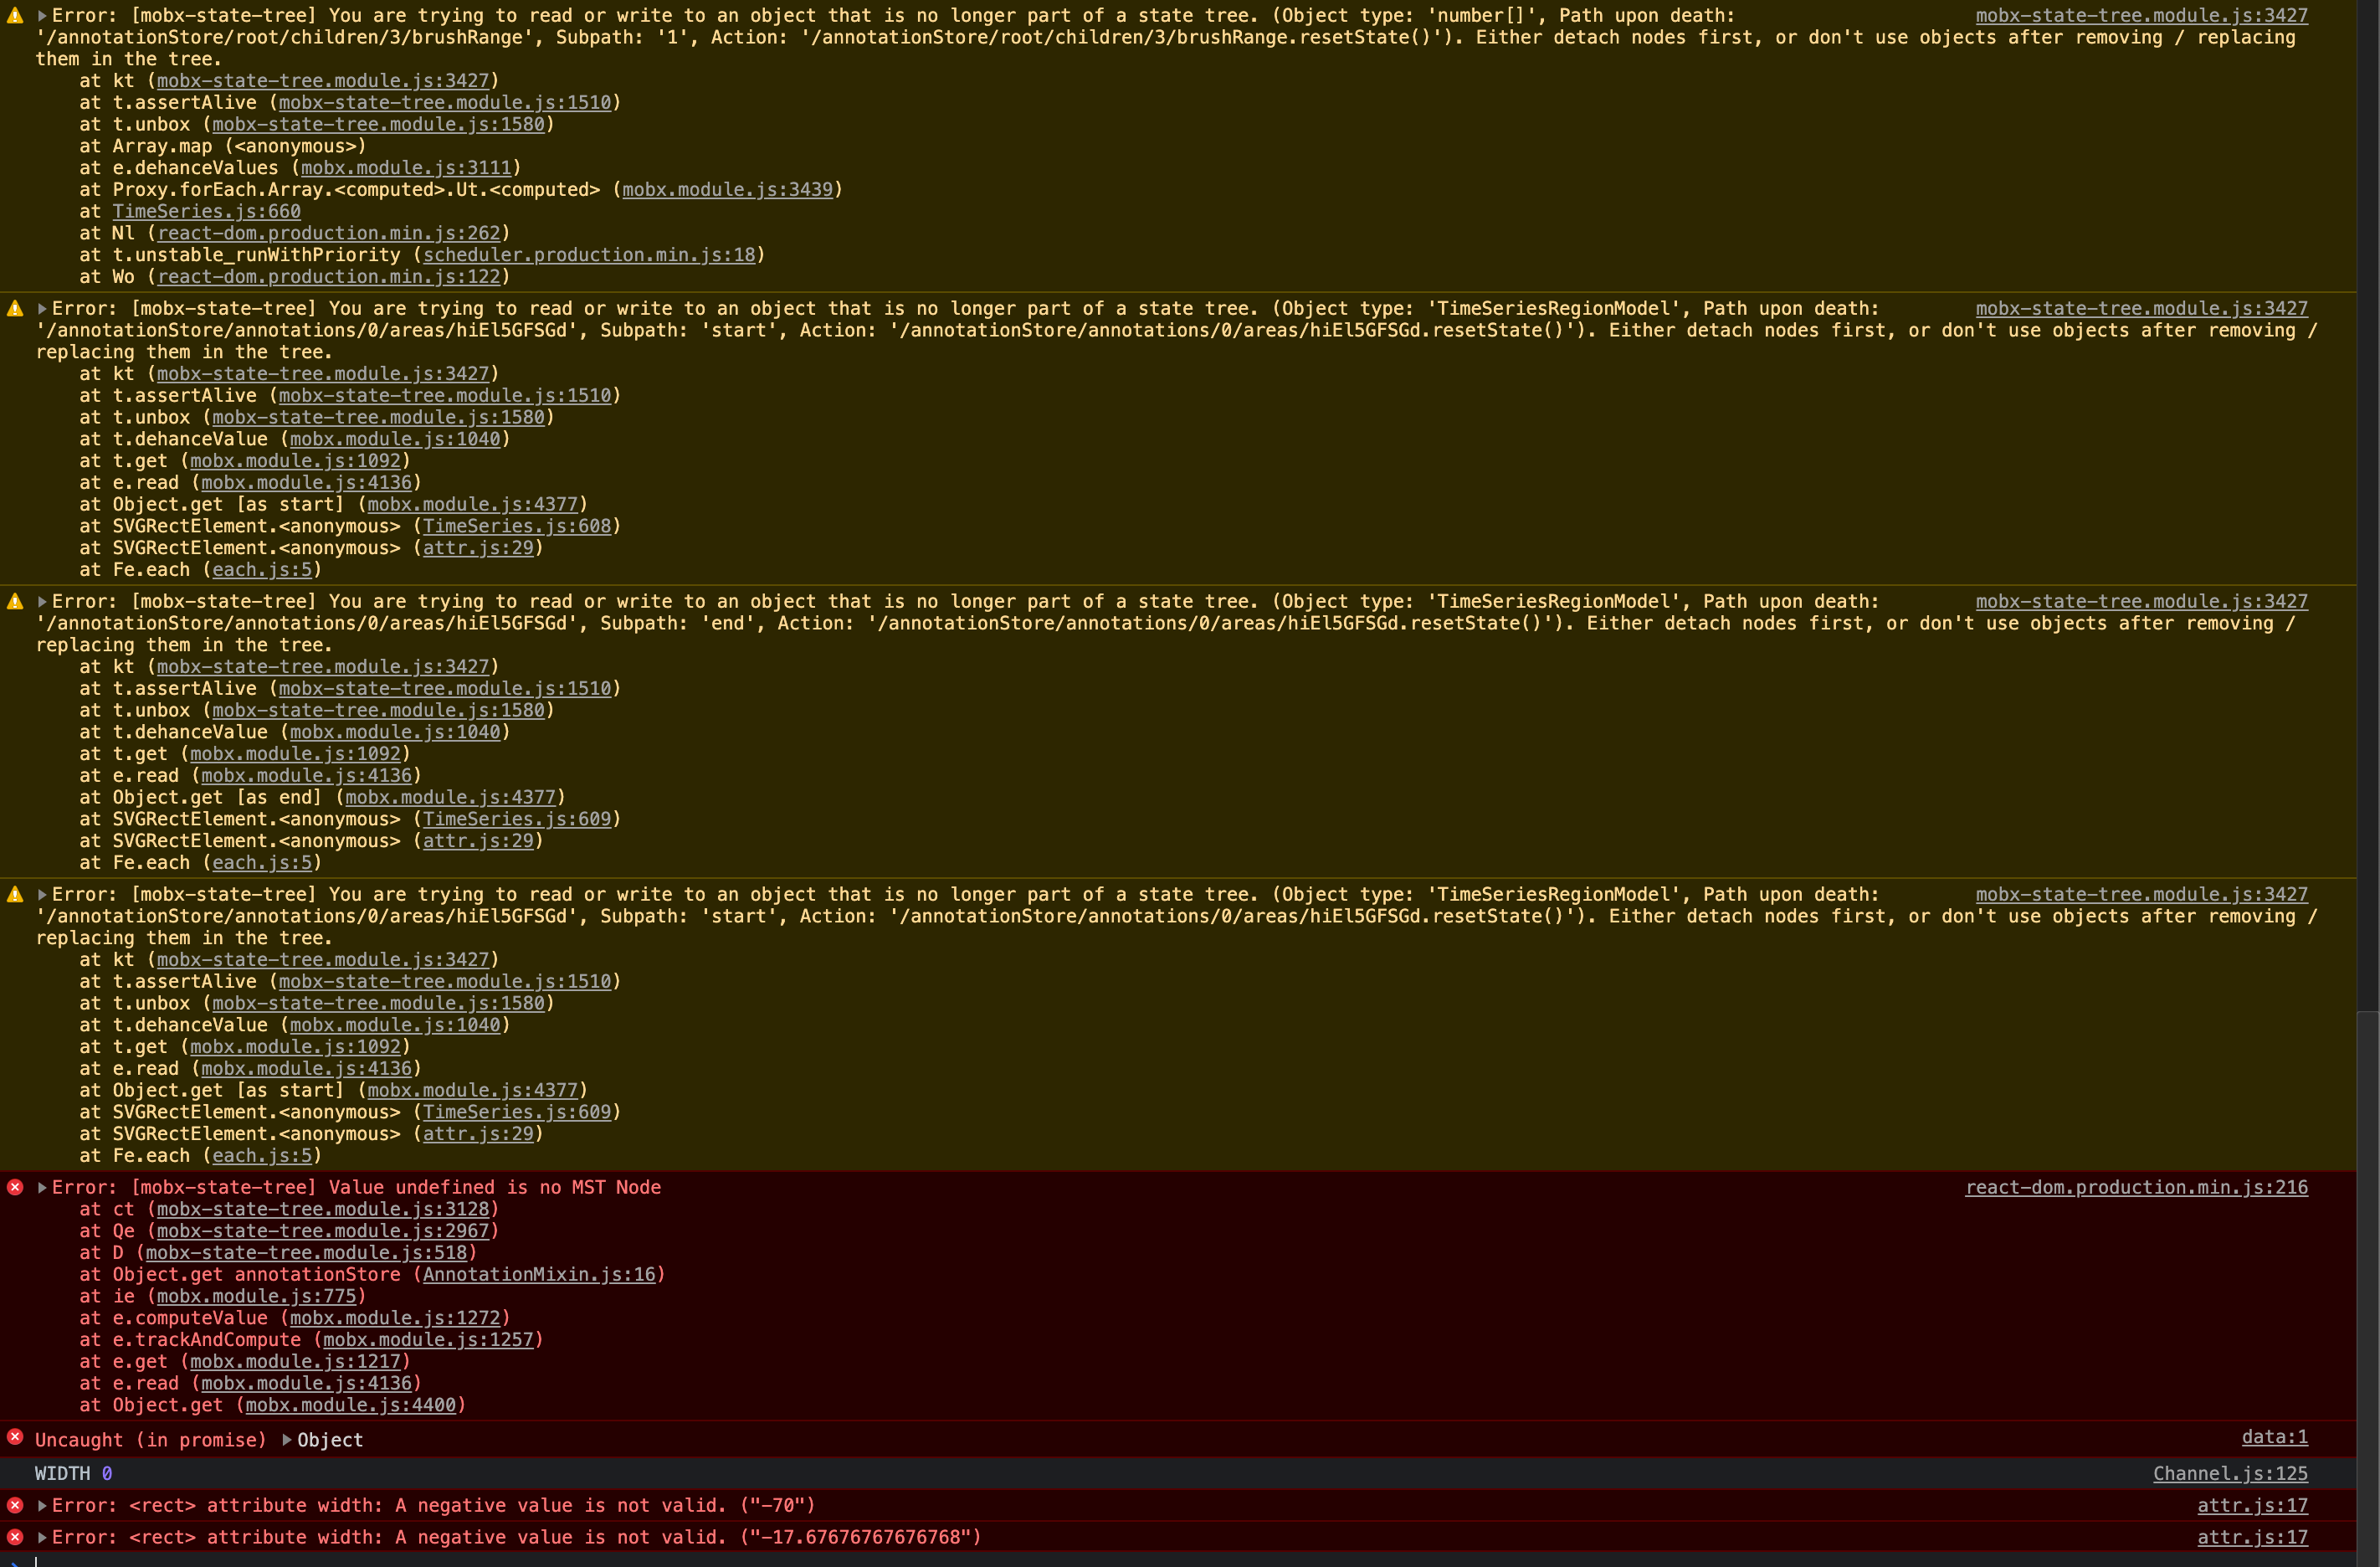Click the error icon on the '-70' width error
This screenshot has height=1567, width=2380.
point(14,1505)
